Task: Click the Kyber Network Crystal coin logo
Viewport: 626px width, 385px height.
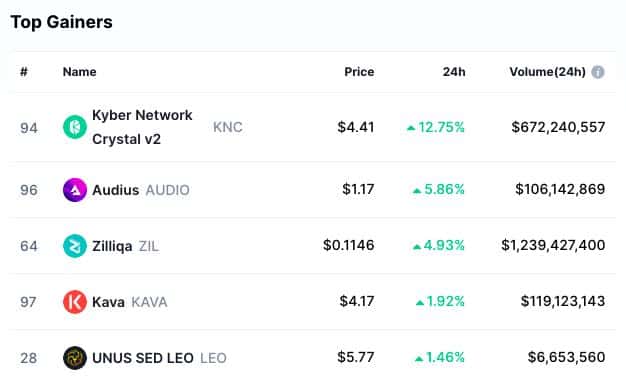Action: (75, 127)
